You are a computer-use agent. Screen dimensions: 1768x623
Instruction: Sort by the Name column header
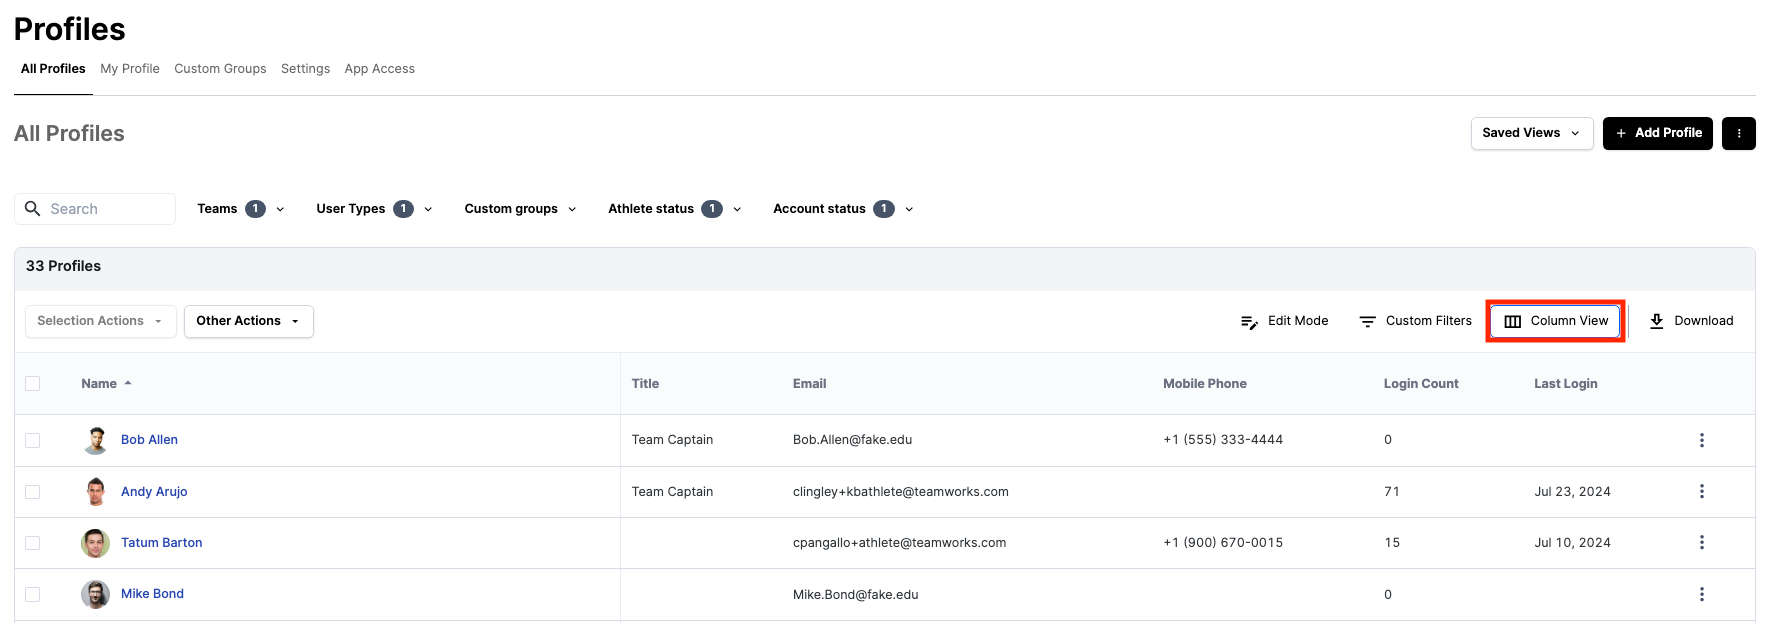pos(99,383)
